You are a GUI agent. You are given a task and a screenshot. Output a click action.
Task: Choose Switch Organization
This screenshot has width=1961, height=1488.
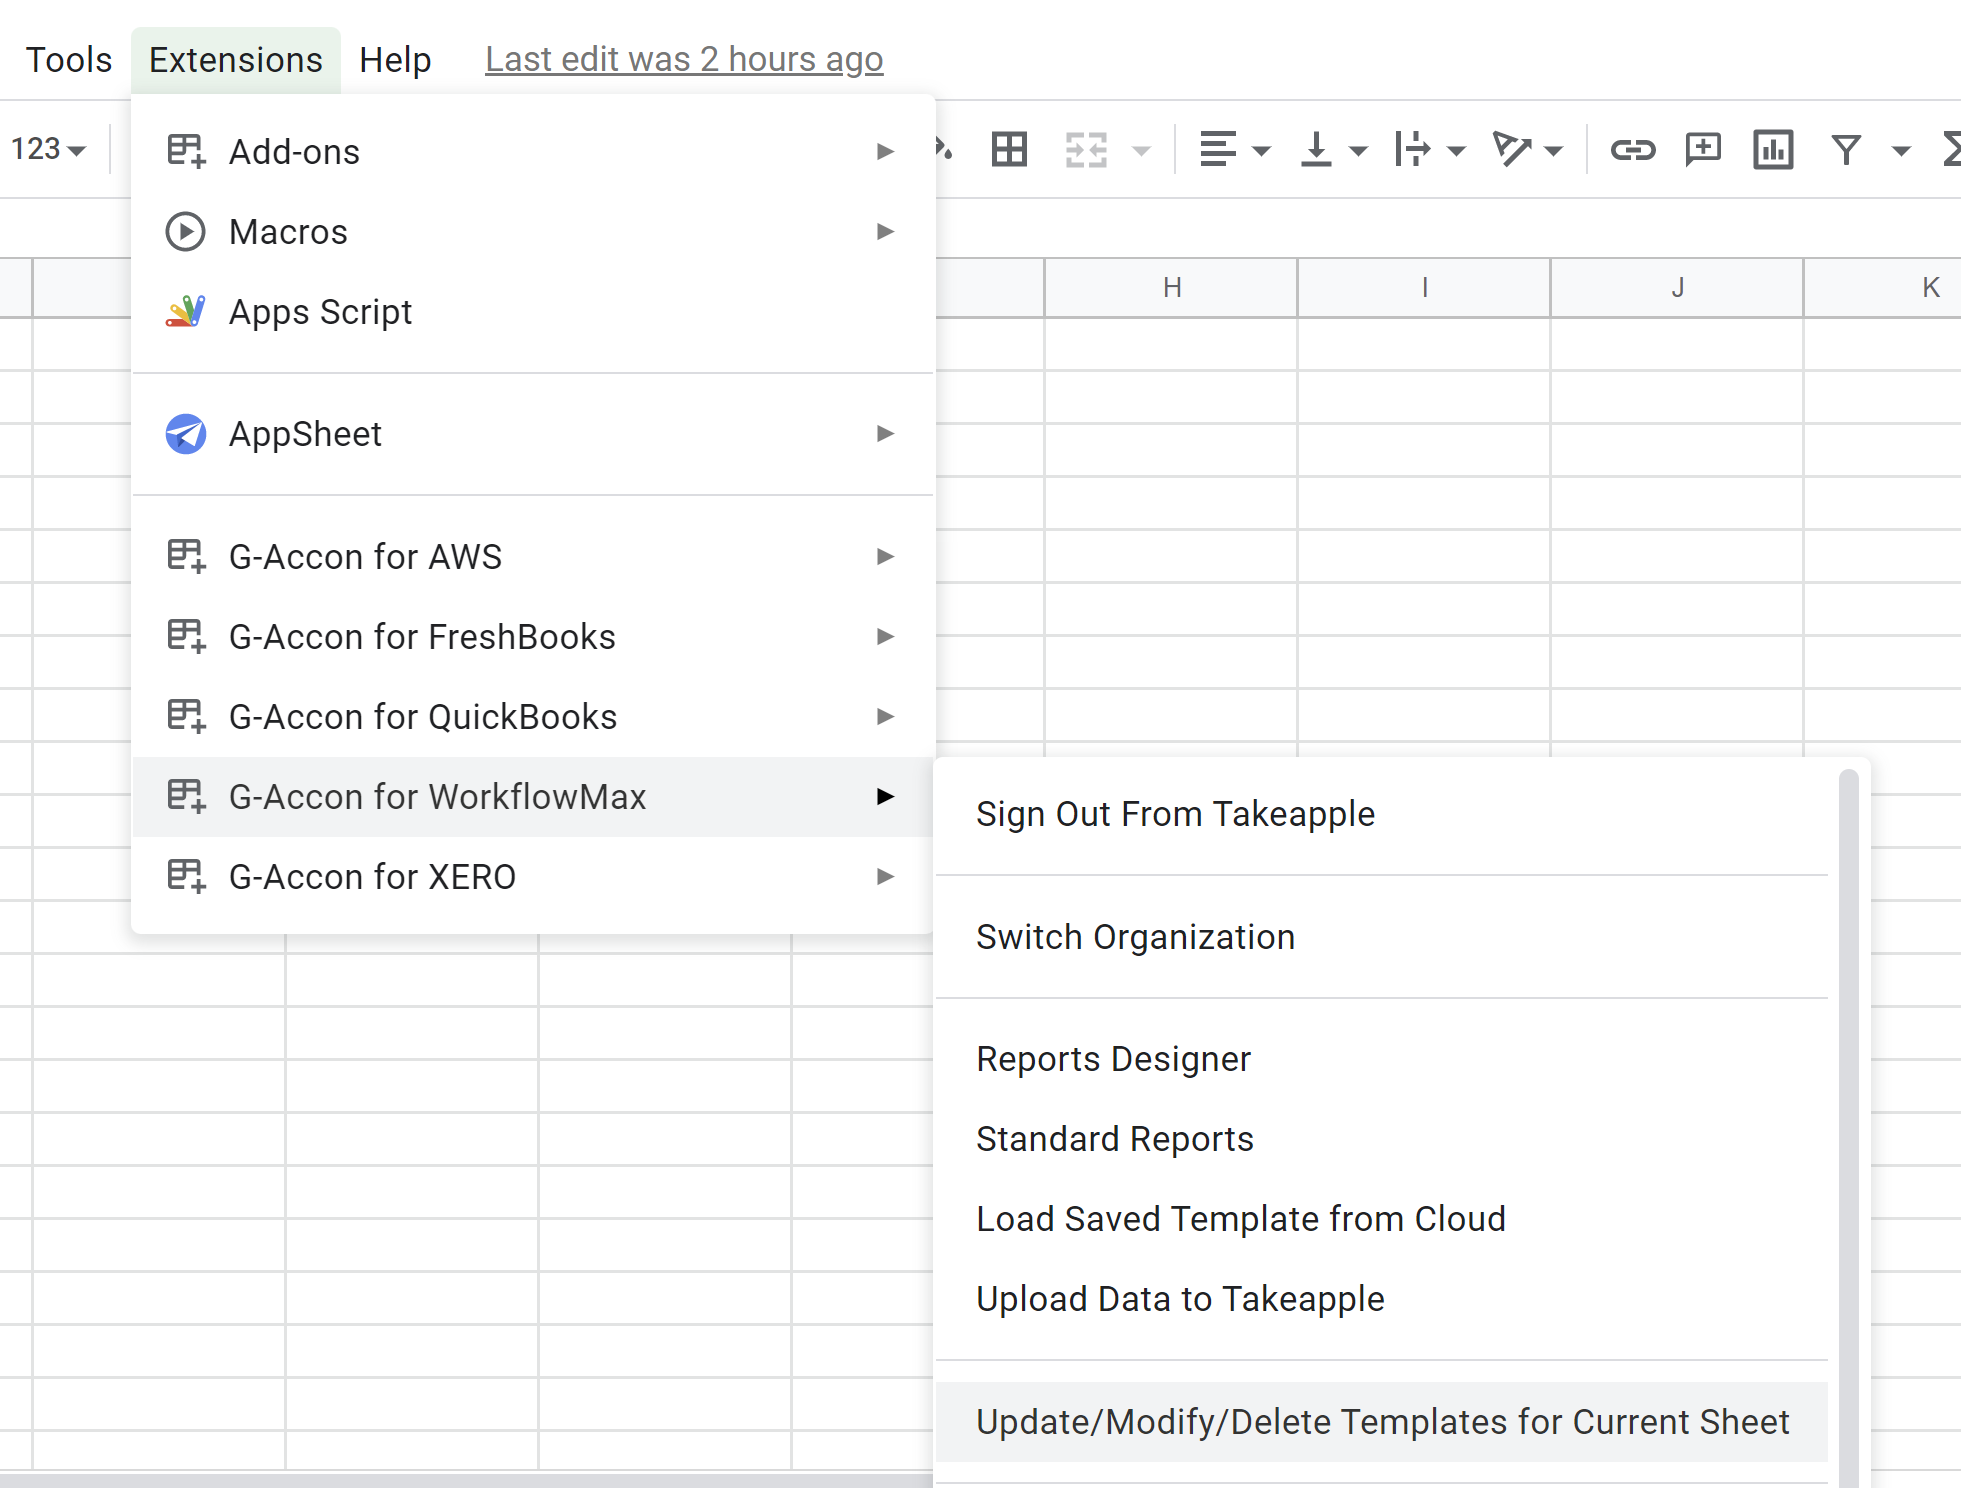1382,937
